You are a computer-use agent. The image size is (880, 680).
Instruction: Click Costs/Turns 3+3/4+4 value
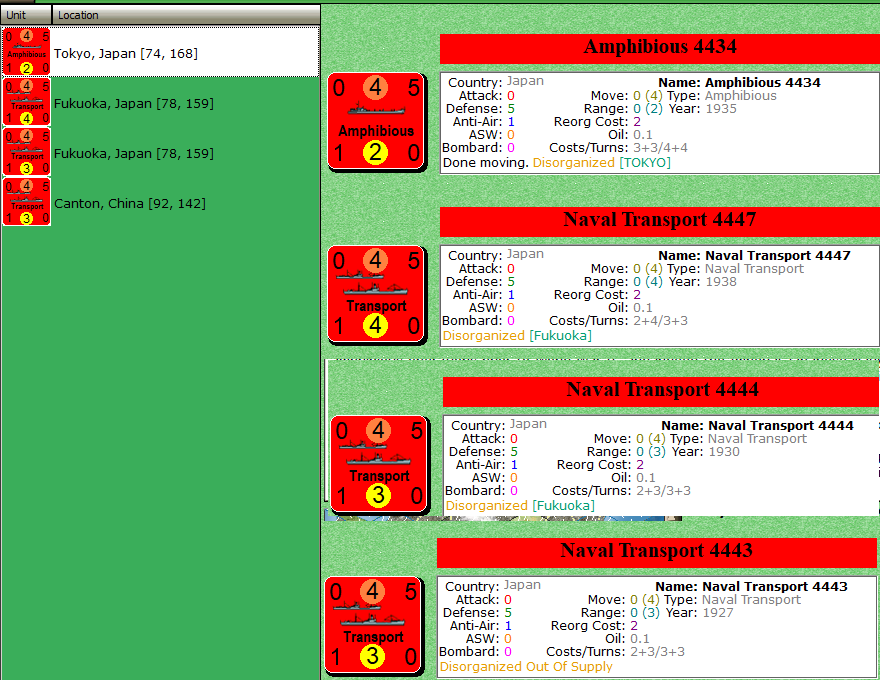tap(660, 148)
